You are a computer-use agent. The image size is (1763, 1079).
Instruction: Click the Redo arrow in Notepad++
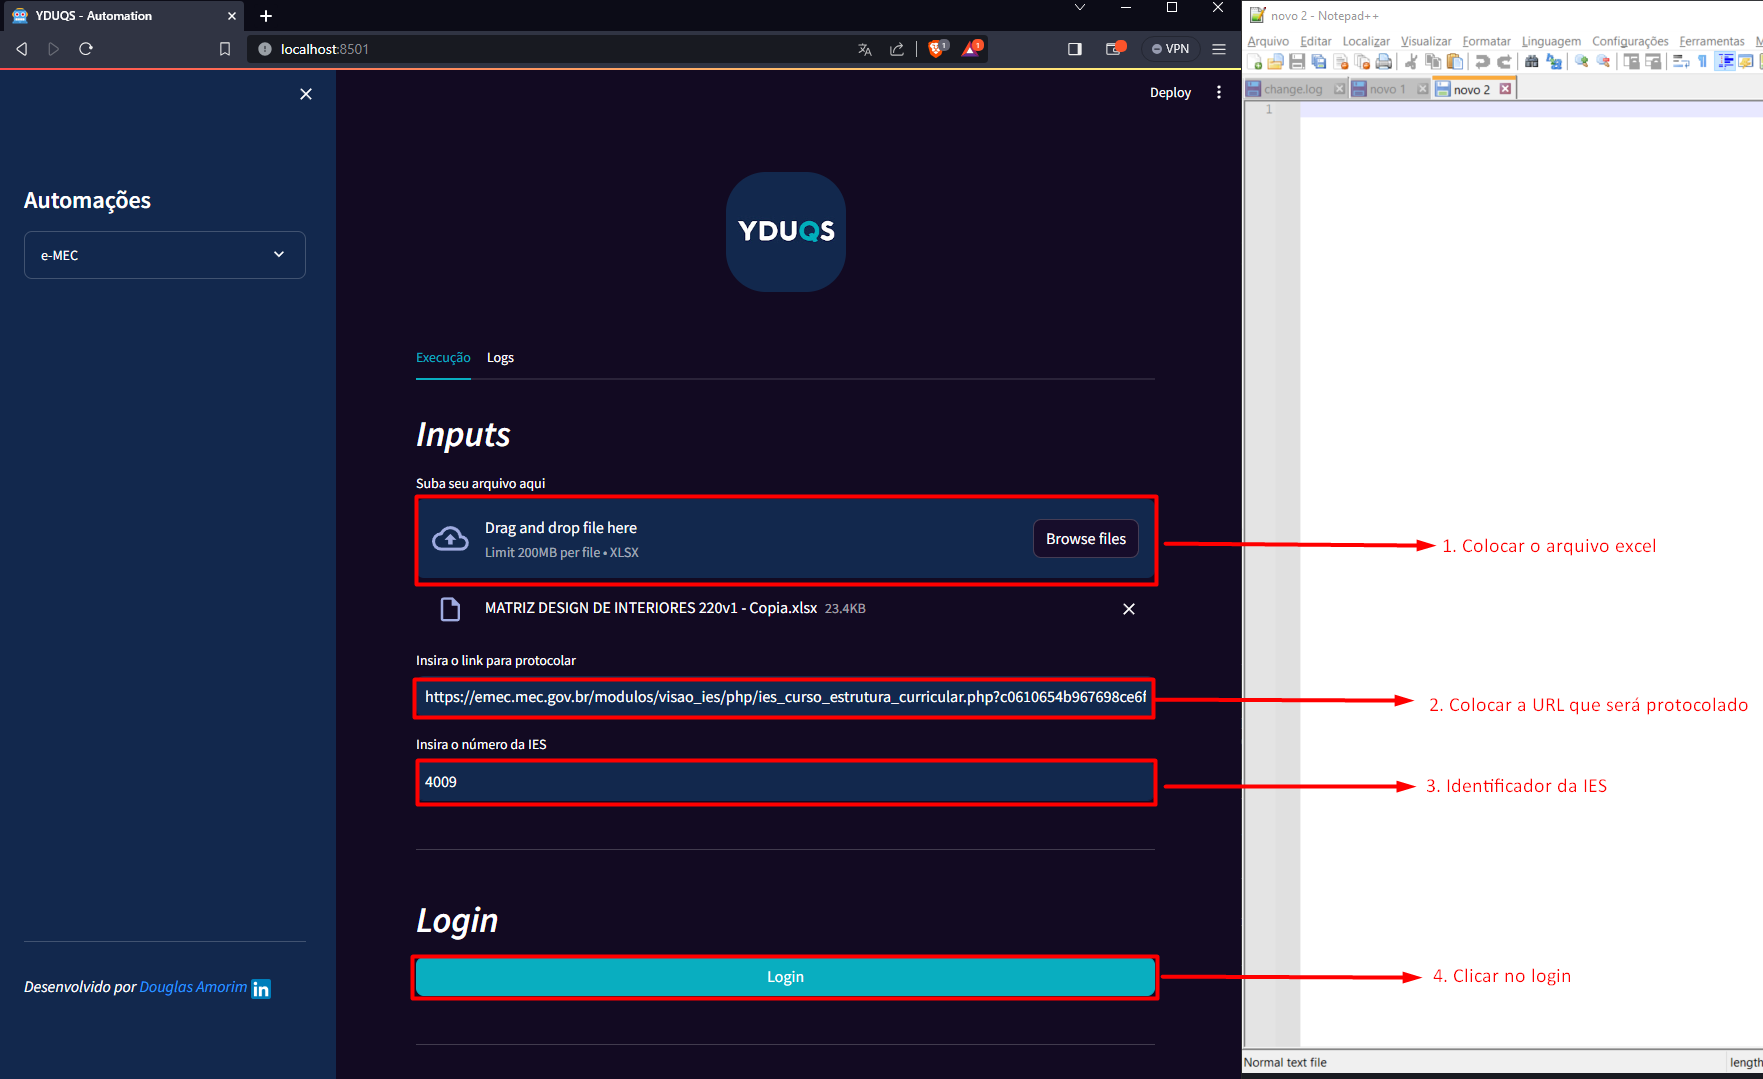tap(1504, 62)
